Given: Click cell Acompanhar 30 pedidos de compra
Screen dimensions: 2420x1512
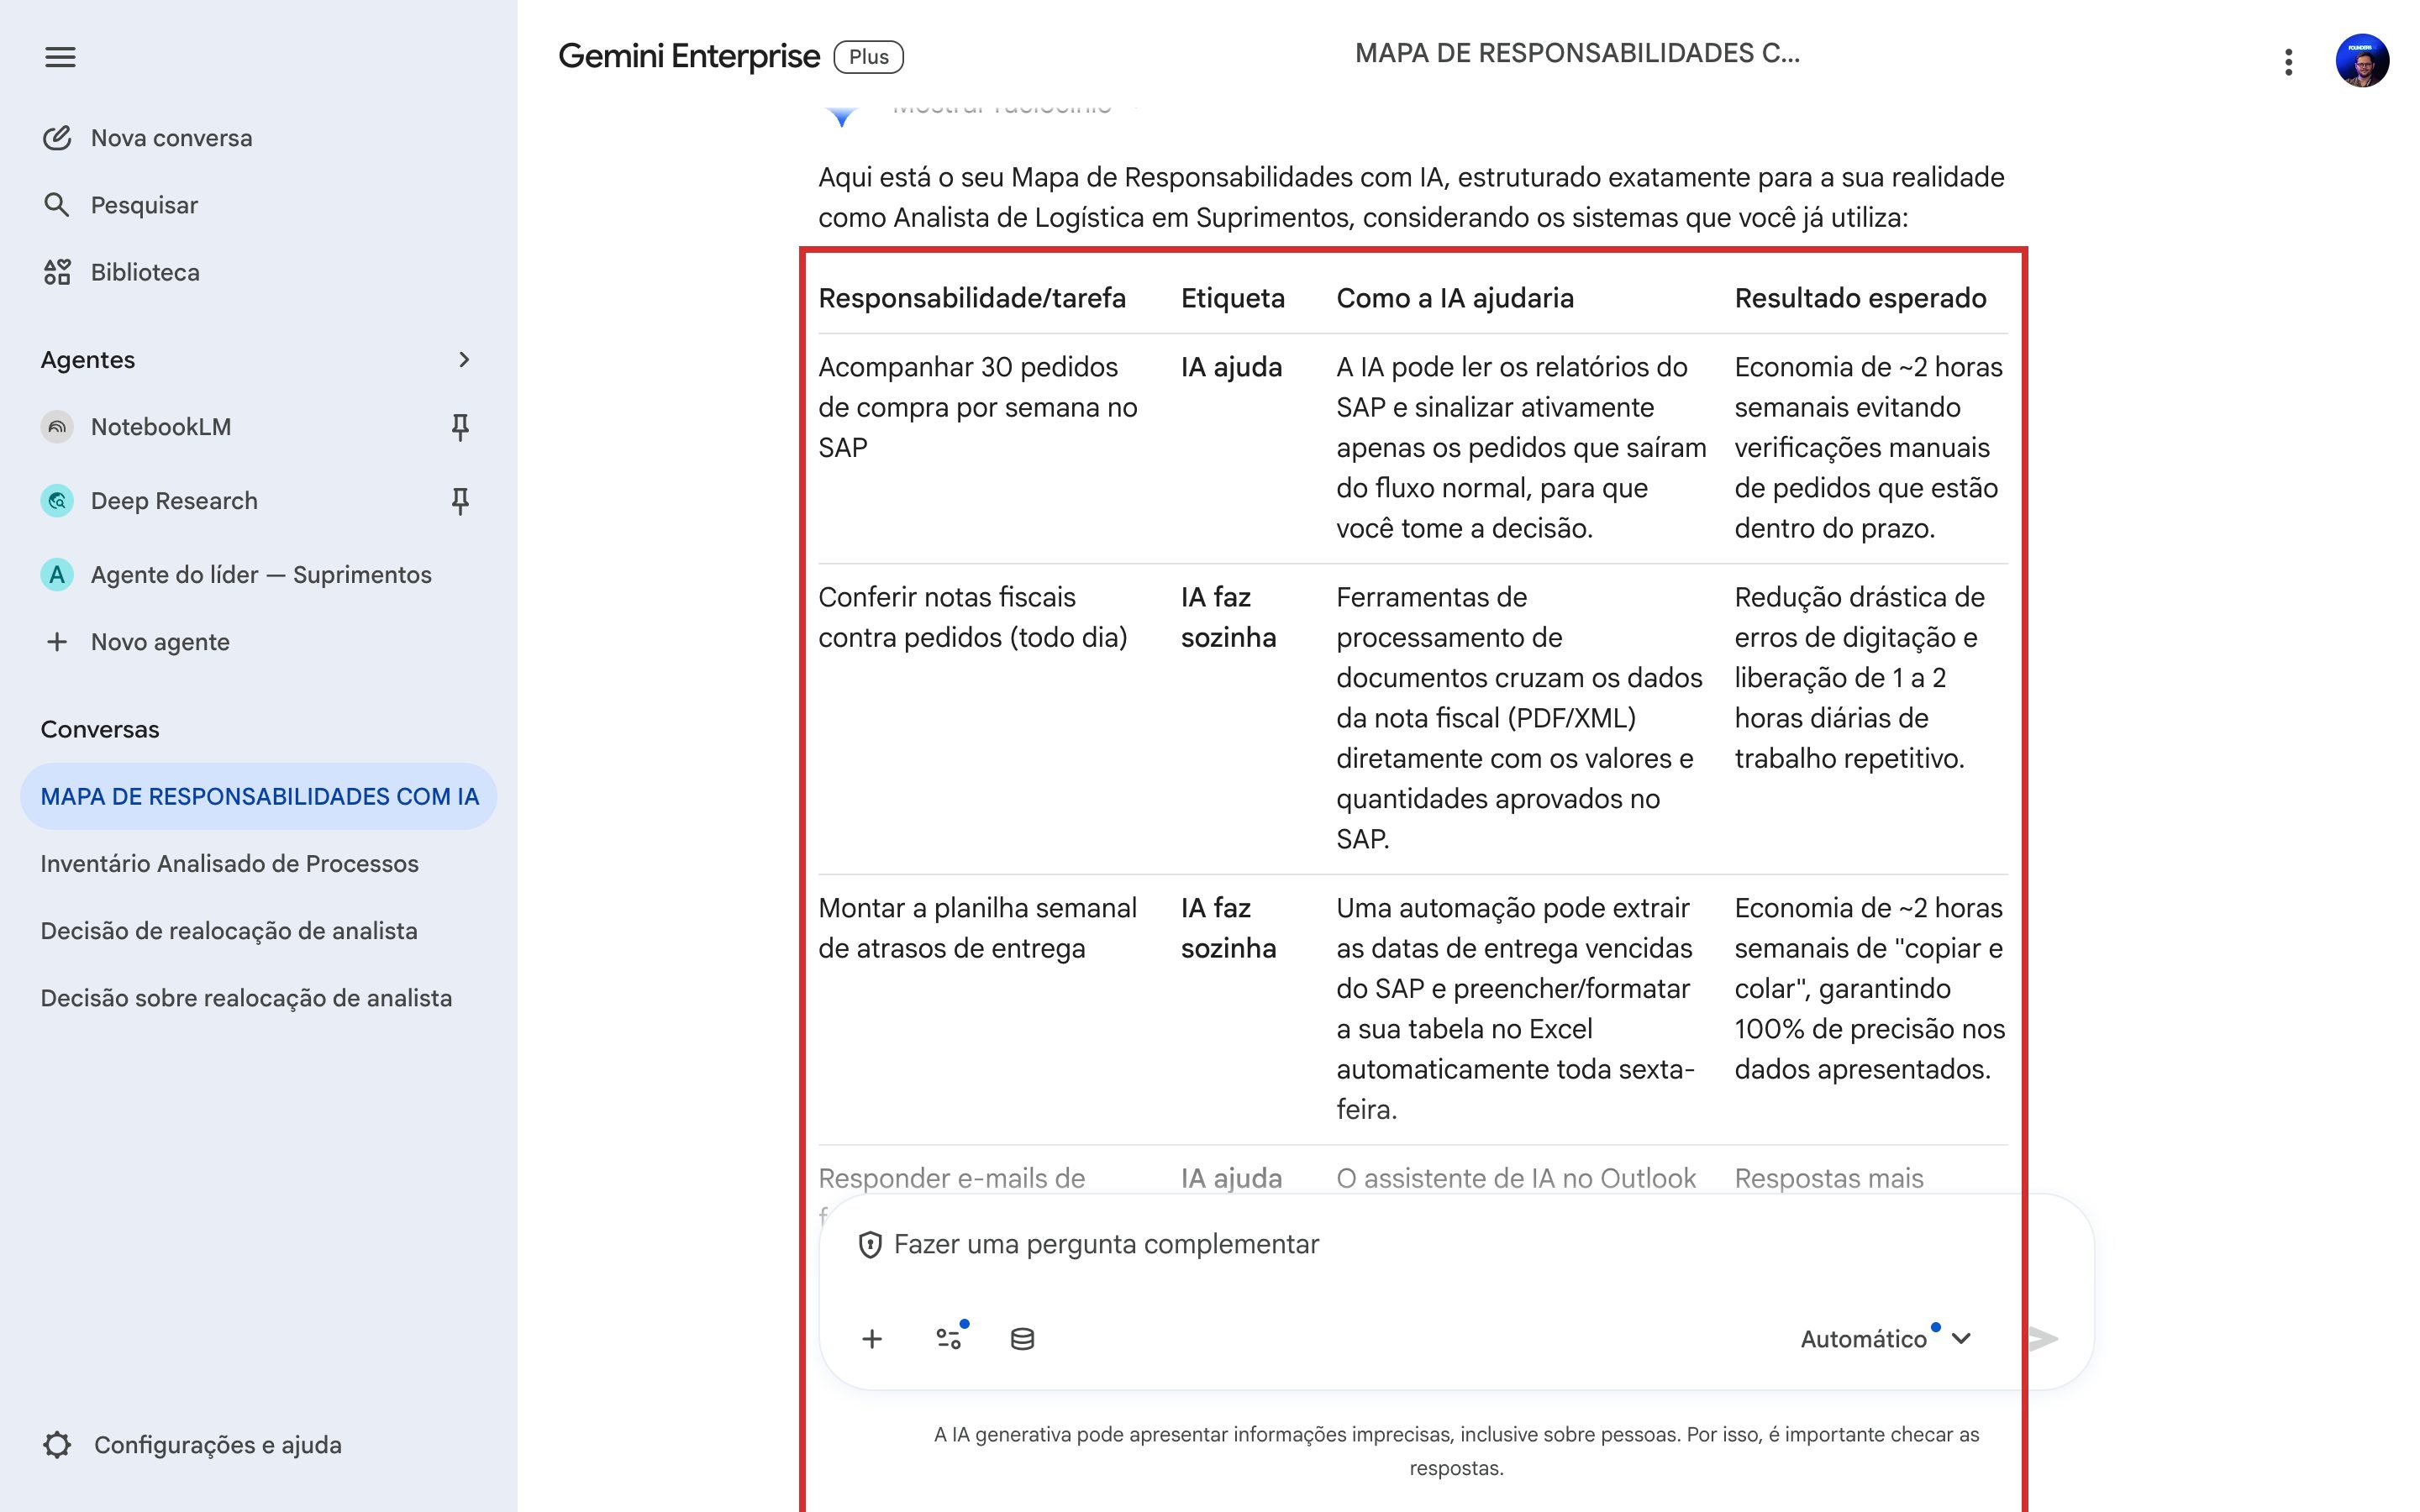Looking at the screenshot, I should [978, 407].
